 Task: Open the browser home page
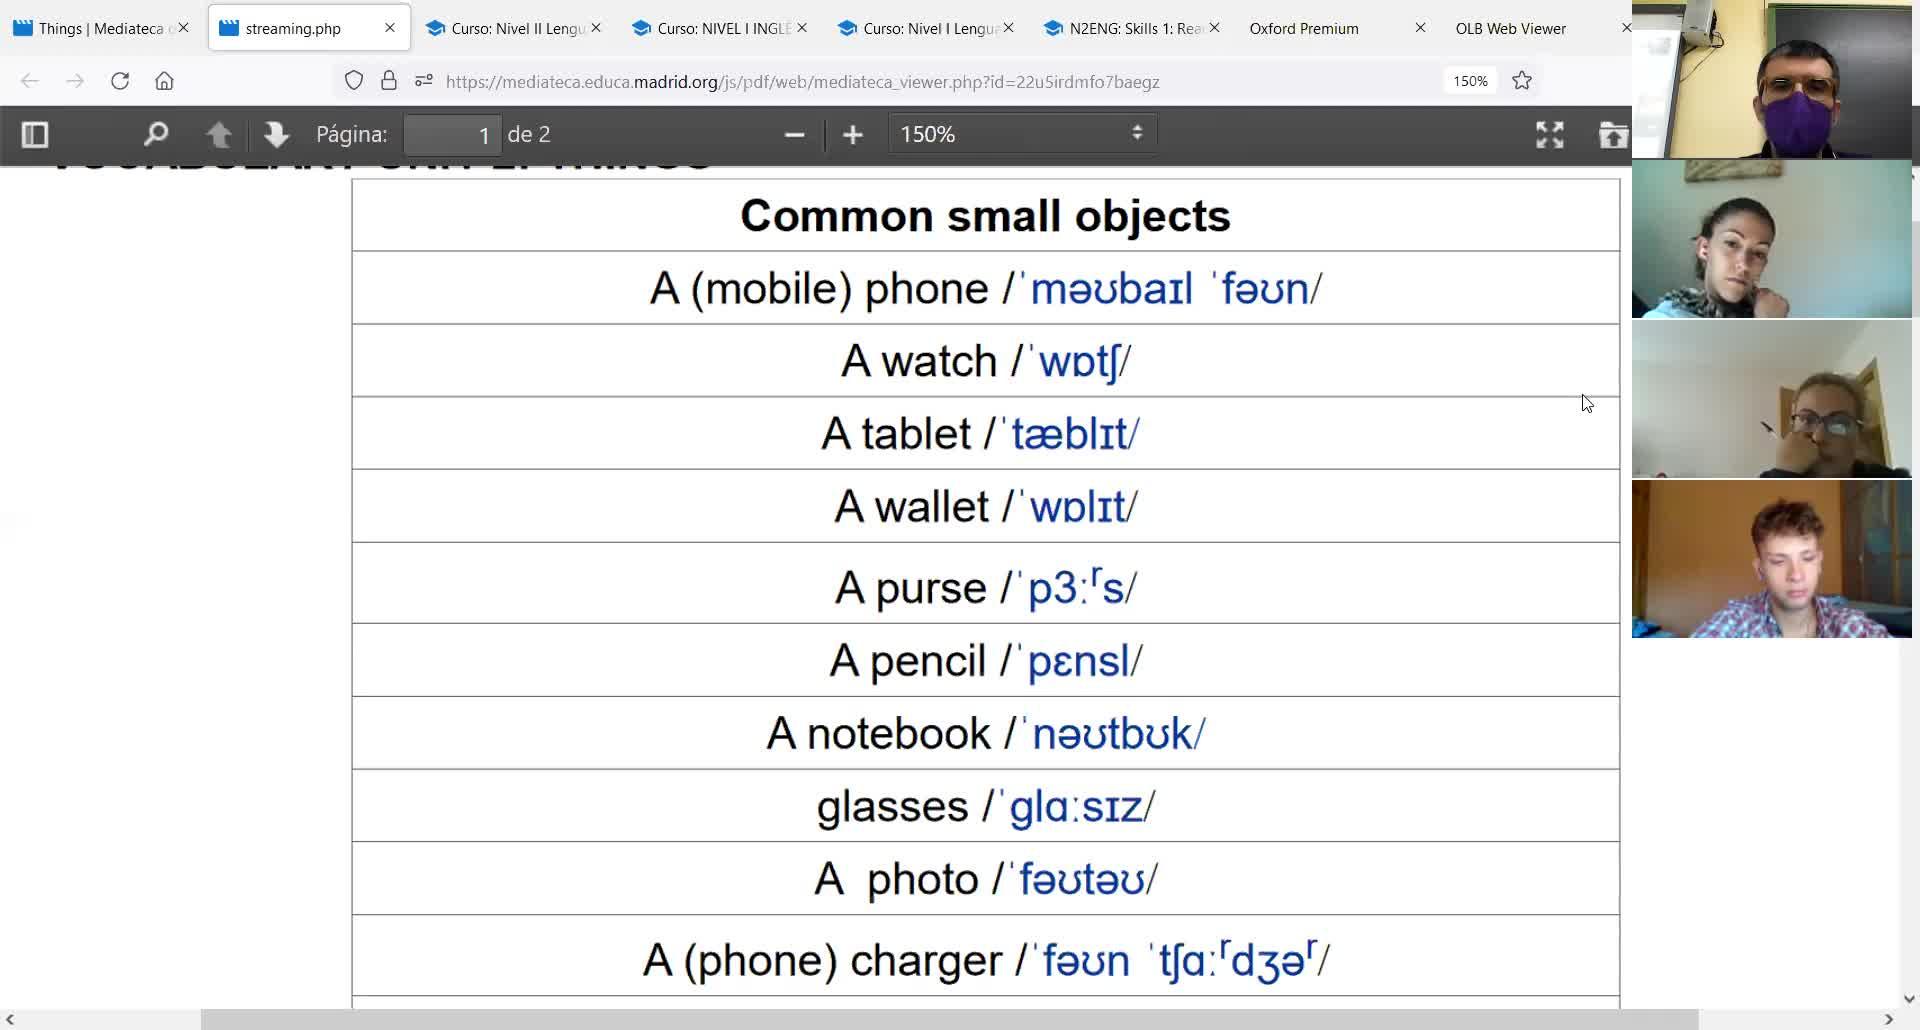click(164, 81)
